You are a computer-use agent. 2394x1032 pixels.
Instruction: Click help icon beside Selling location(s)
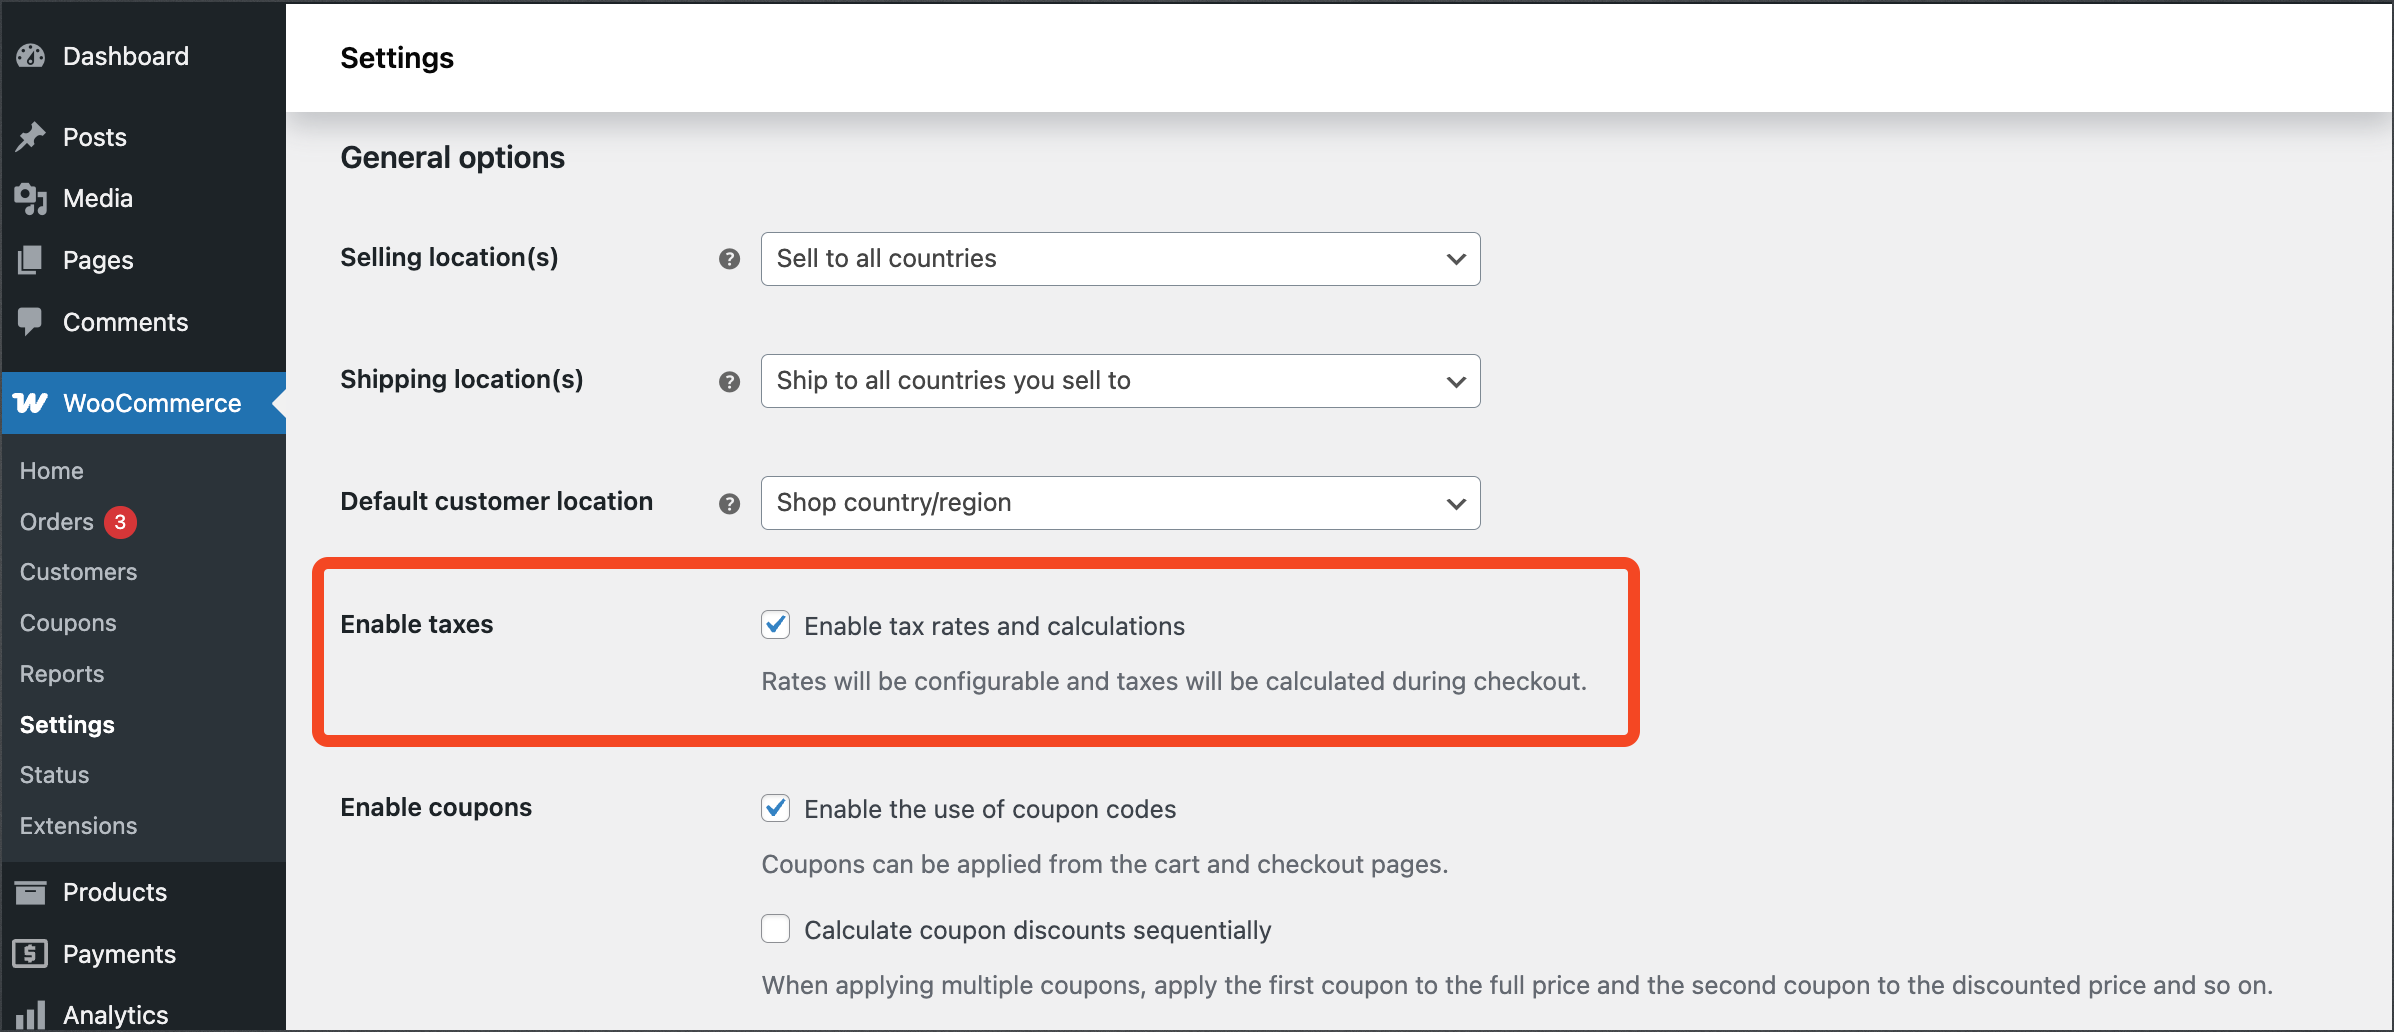(730, 259)
